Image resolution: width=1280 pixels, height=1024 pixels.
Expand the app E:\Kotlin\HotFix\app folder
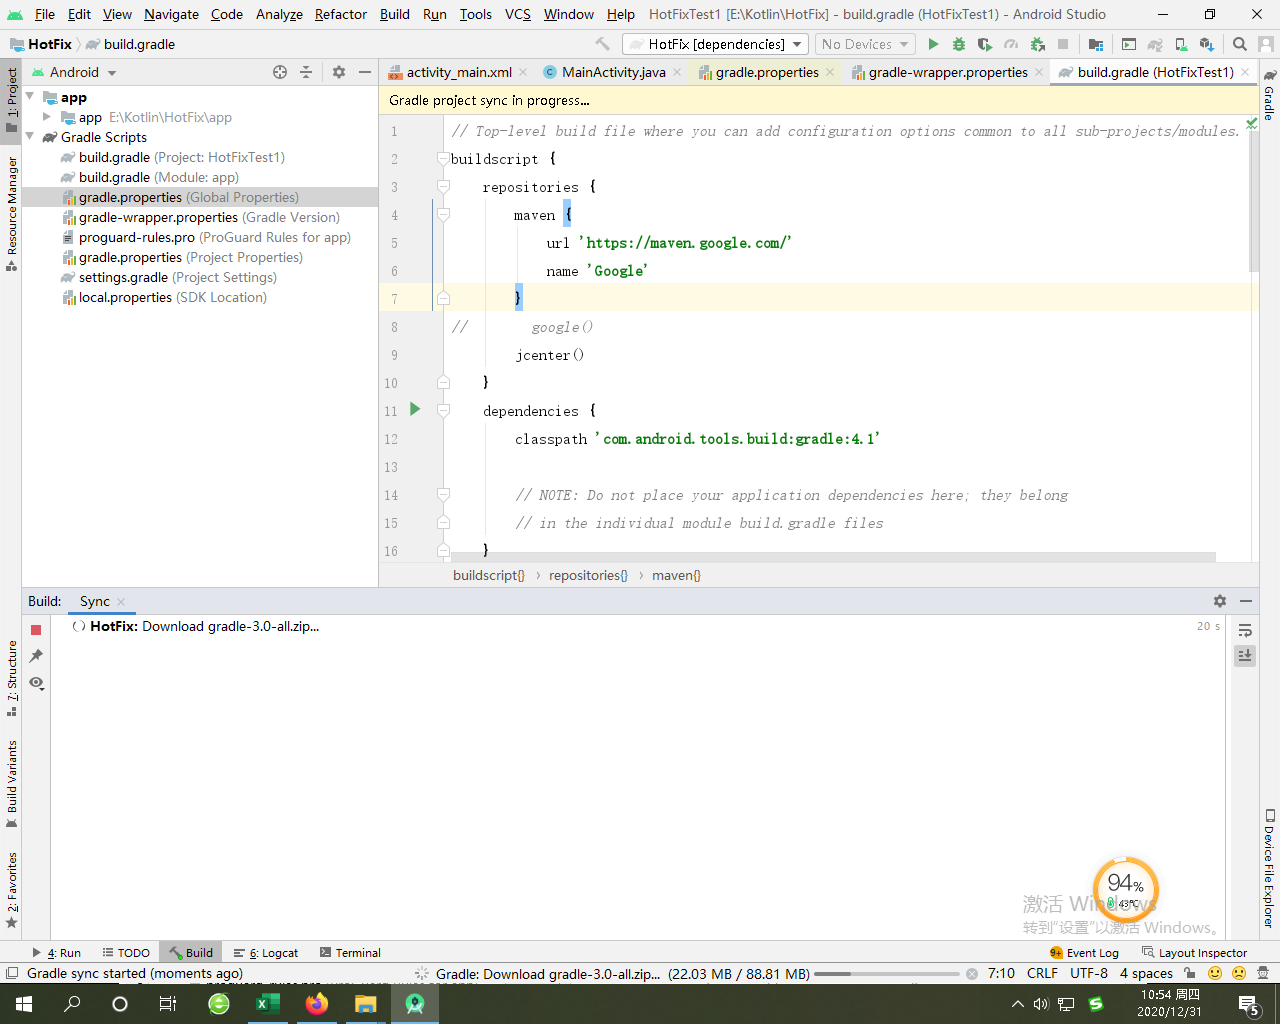46,117
